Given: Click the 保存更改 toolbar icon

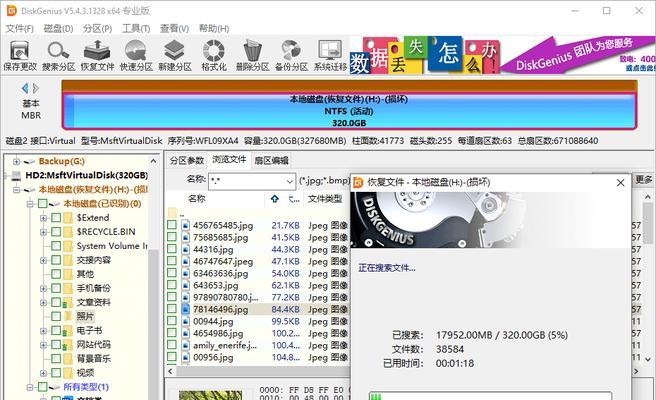Looking at the screenshot, I should pos(19,52).
